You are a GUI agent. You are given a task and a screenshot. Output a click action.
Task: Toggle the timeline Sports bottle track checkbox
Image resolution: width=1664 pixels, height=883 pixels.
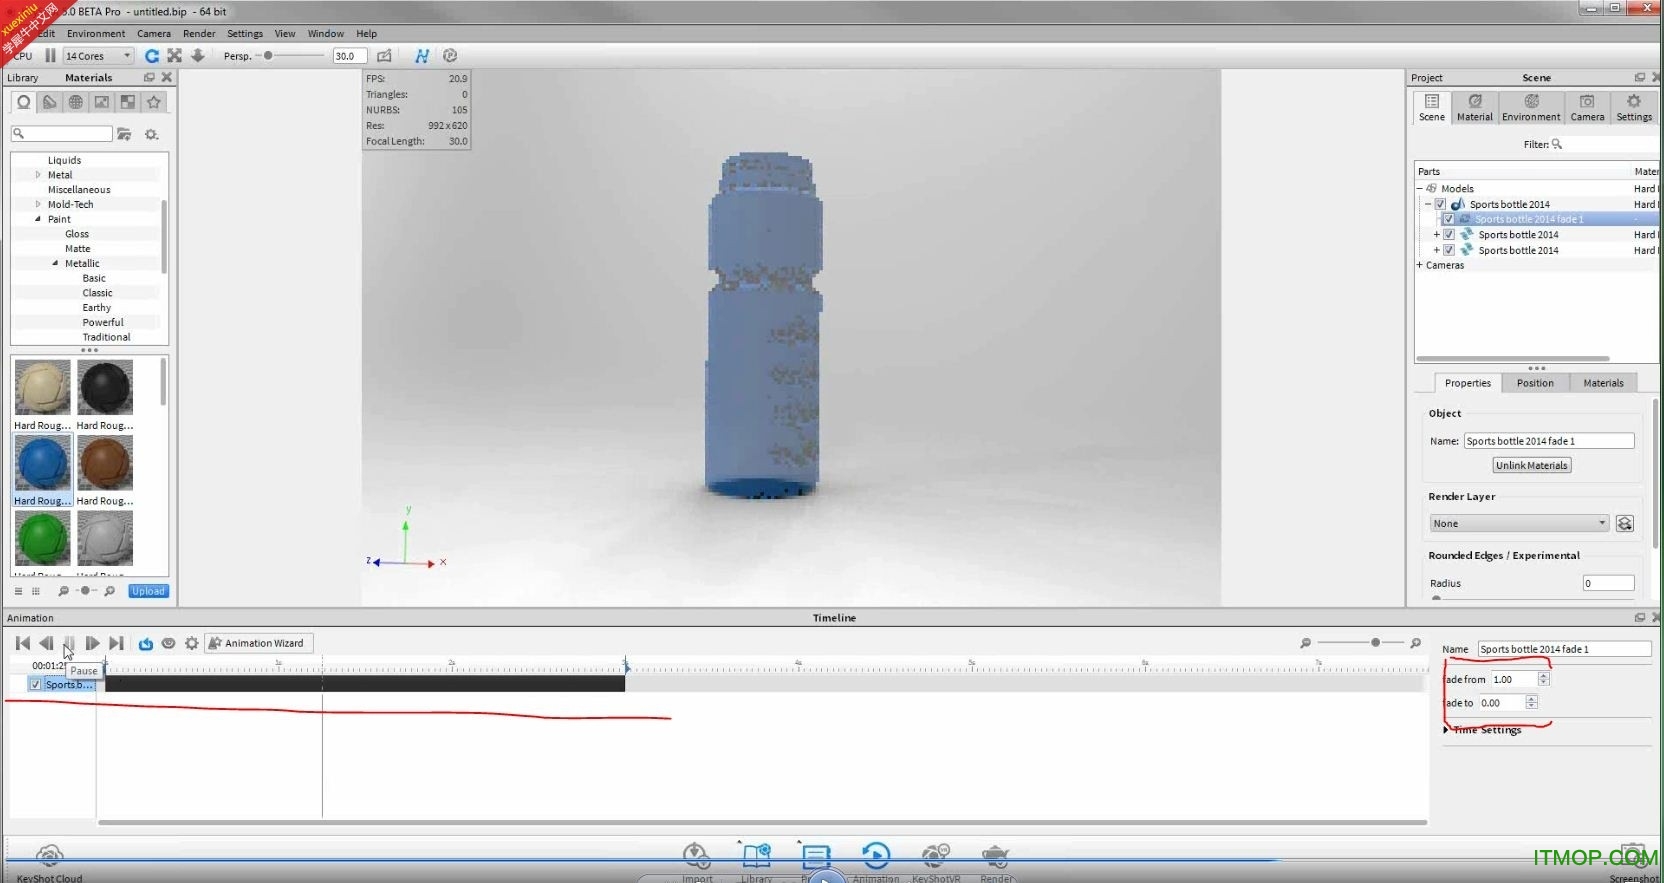tap(36, 685)
